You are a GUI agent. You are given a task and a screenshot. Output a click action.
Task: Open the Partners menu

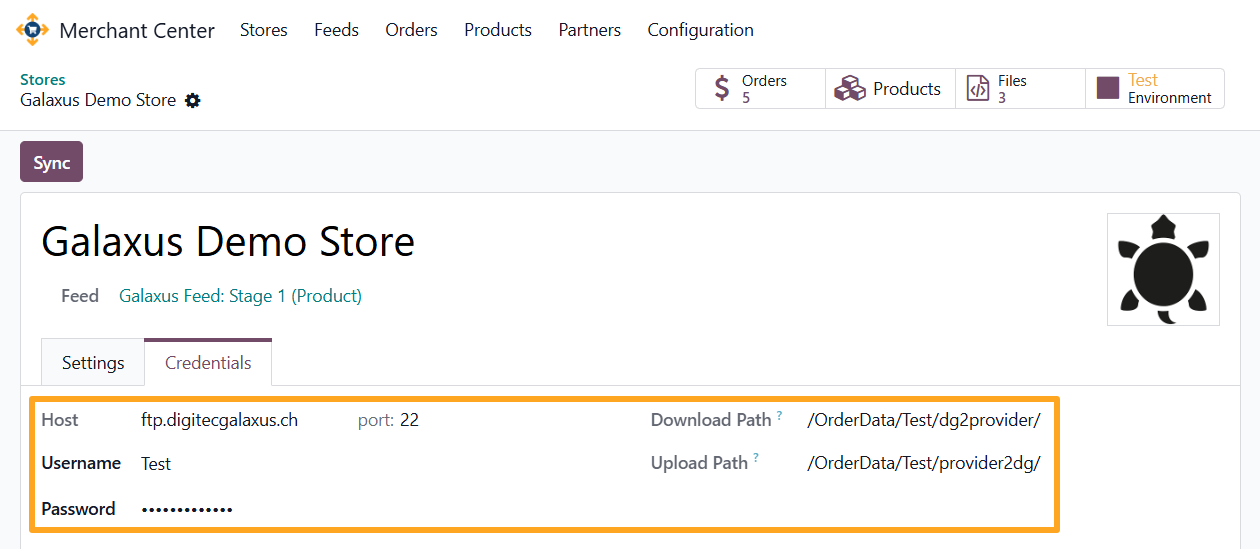pos(590,30)
